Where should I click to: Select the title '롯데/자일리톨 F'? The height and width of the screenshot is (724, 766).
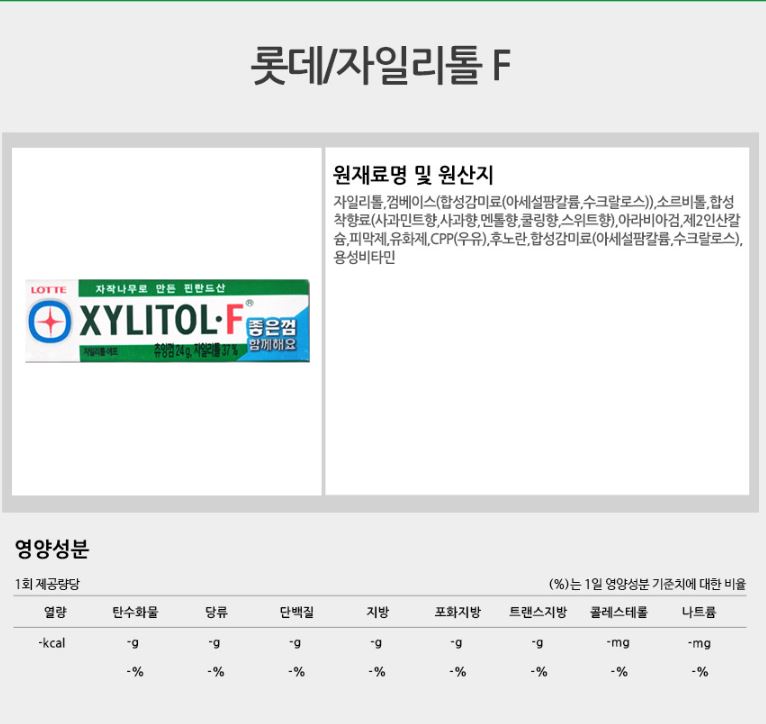[381, 64]
